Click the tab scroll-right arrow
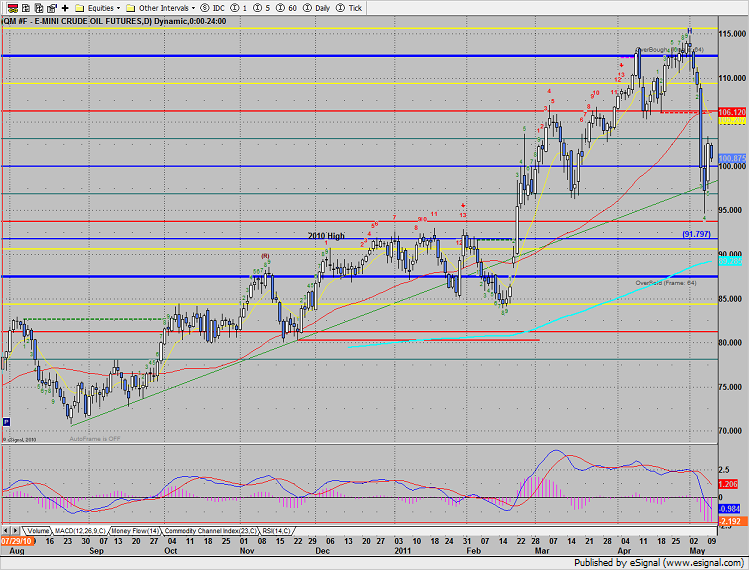 (x=15, y=531)
